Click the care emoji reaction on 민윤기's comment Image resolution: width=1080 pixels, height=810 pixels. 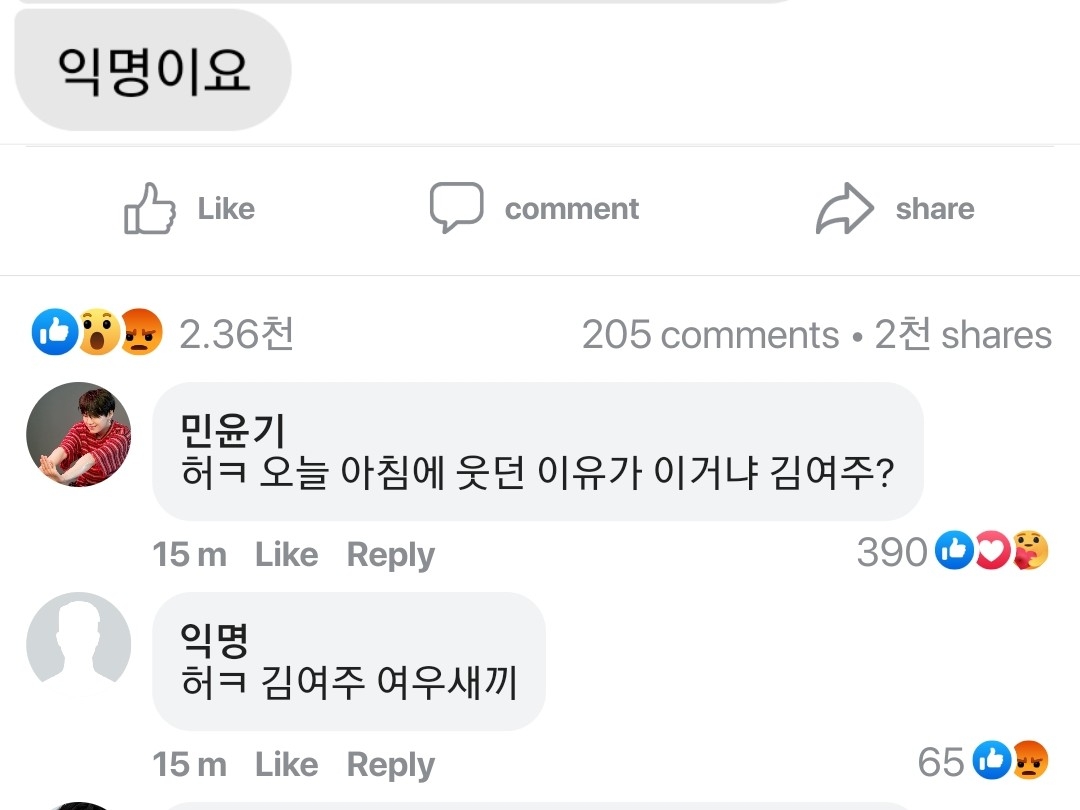[1030, 551]
